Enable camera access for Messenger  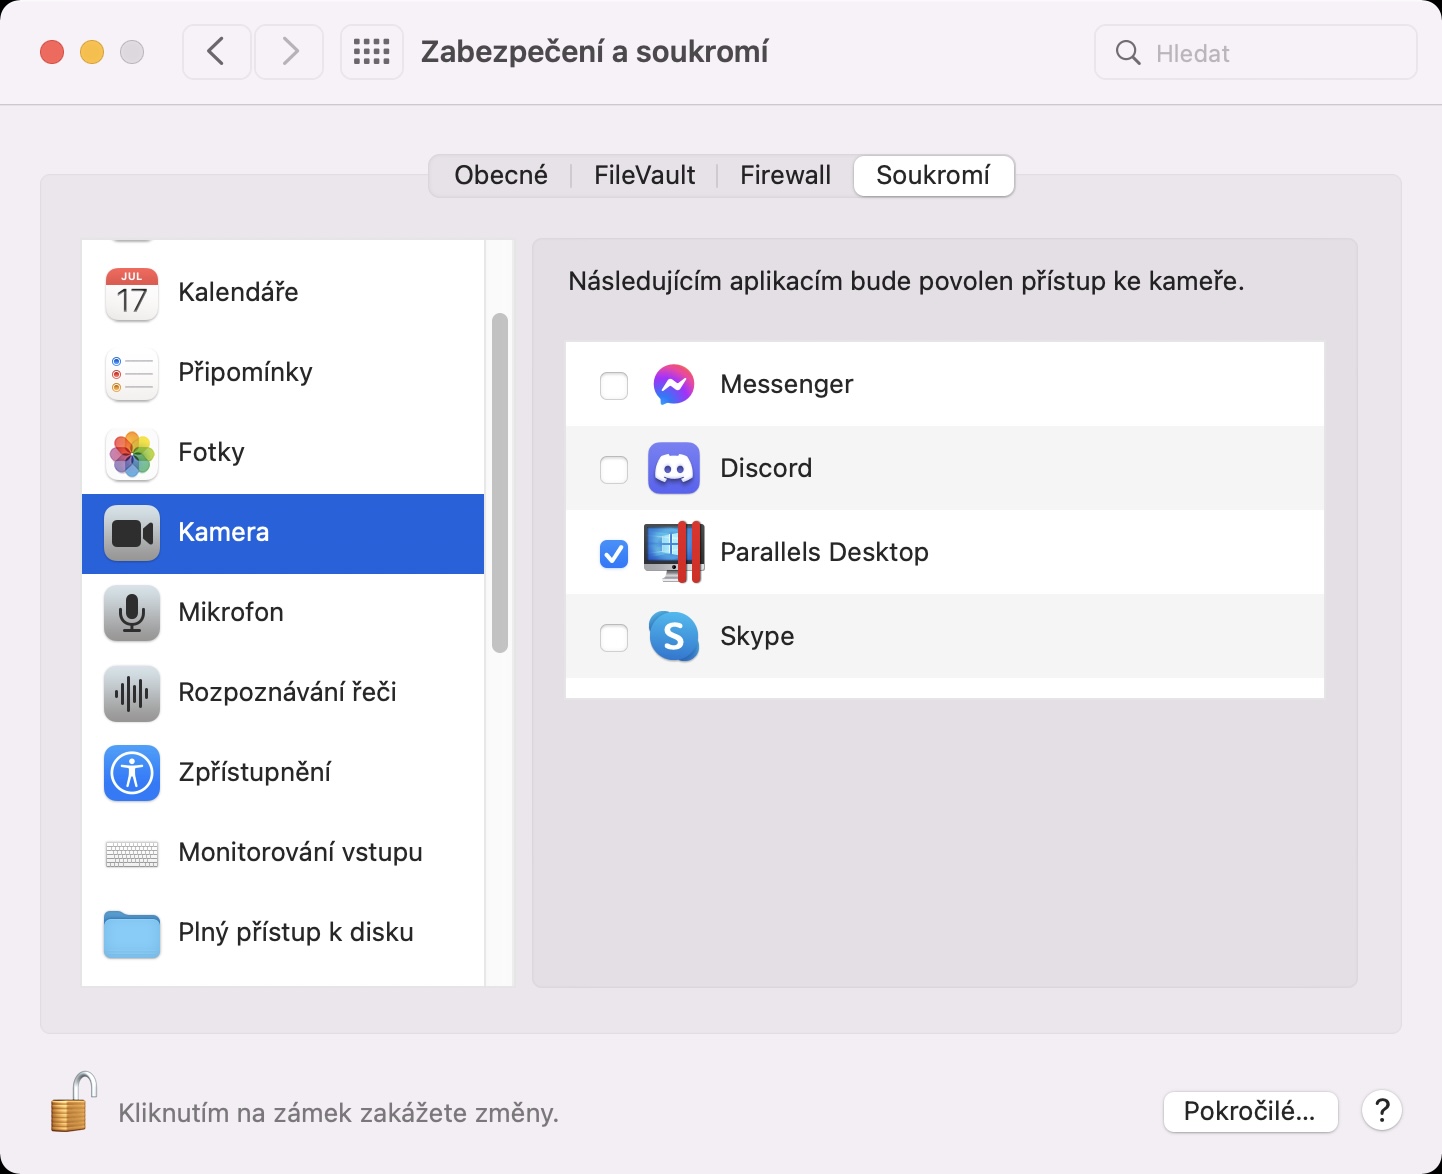tap(614, 385)
